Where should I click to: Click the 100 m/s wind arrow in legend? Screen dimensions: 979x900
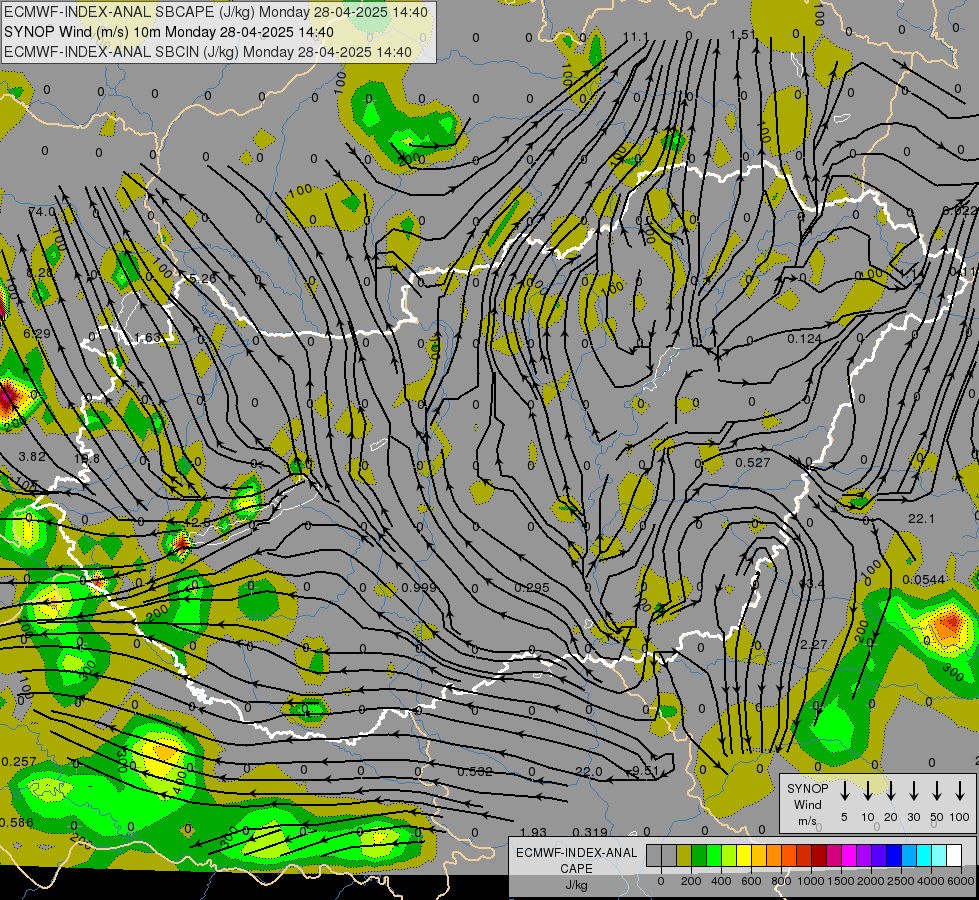point(960,791)
